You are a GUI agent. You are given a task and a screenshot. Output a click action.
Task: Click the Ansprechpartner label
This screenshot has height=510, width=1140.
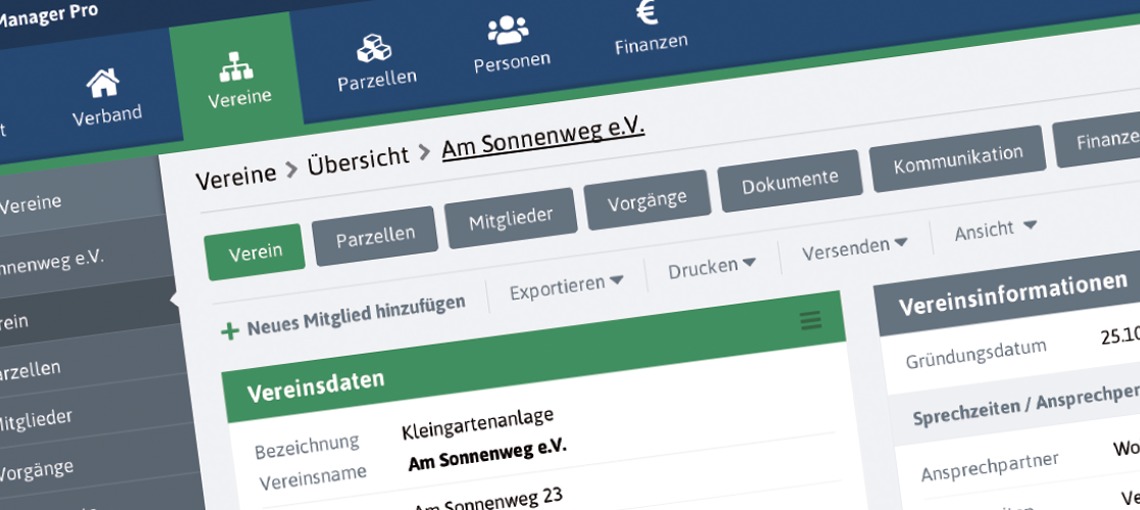pos(990,466)
